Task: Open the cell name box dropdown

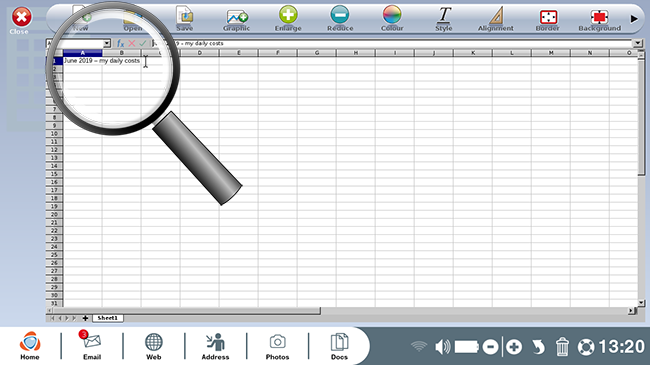Action: coord(107,43)
